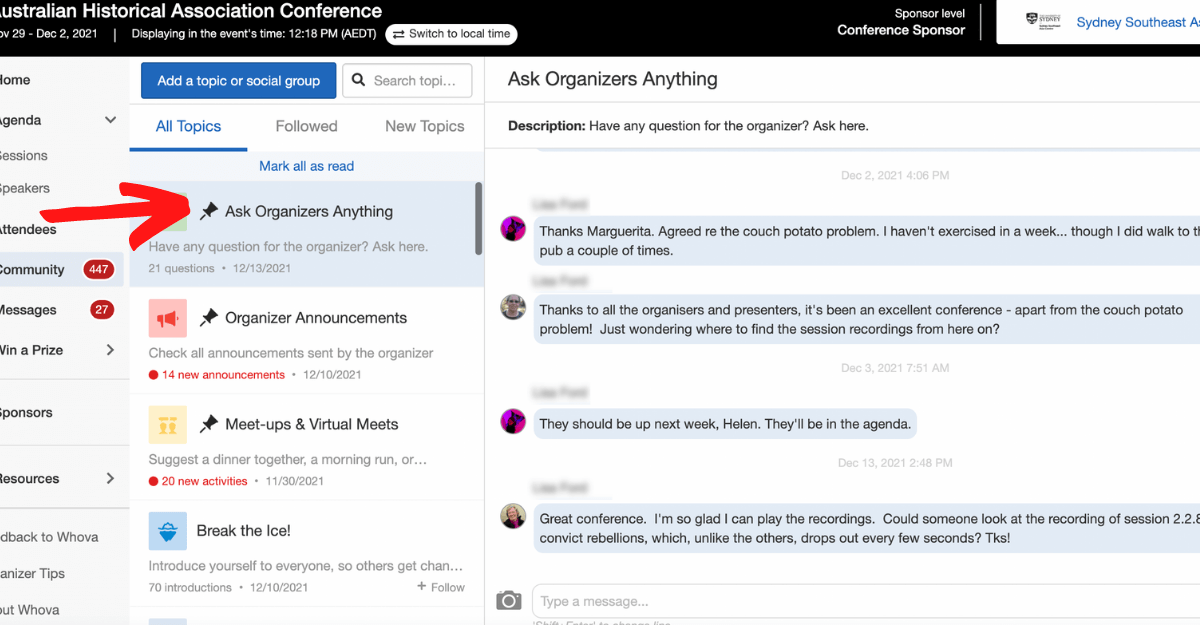Switch to the Followed tab
This screenshot has width=1200, height=625.
pos(306,126)
